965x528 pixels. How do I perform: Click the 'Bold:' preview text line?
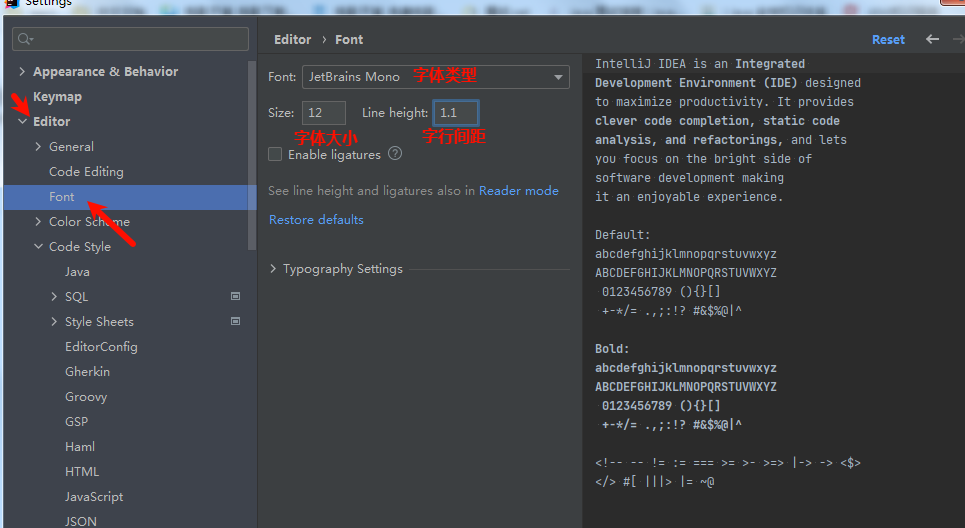(612, 349)
